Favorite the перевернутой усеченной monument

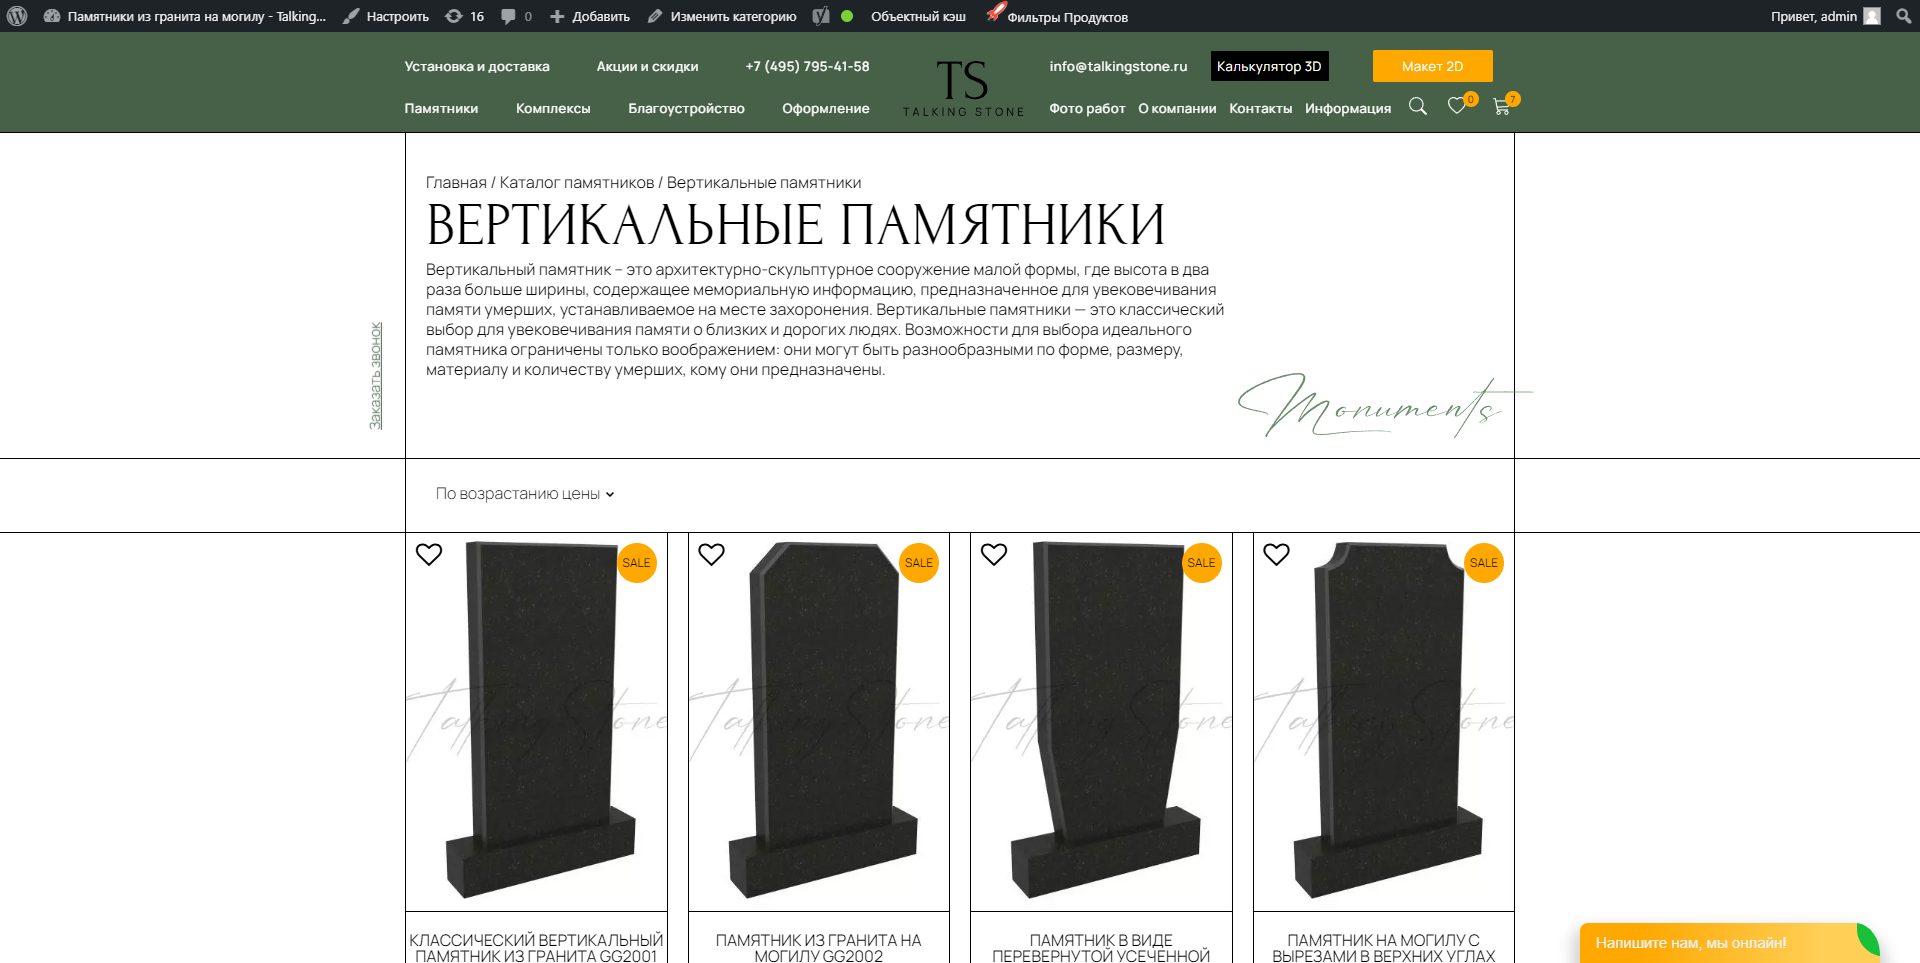(994, 554)
